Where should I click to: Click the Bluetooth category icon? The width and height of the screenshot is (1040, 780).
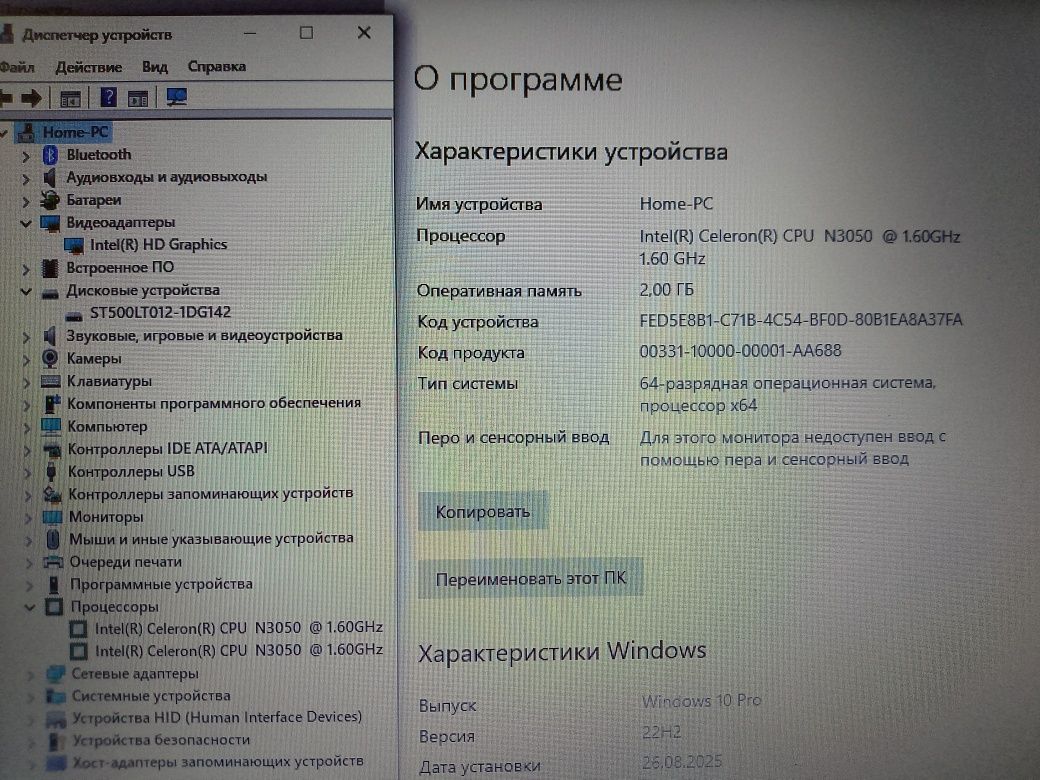pos(50,155)
